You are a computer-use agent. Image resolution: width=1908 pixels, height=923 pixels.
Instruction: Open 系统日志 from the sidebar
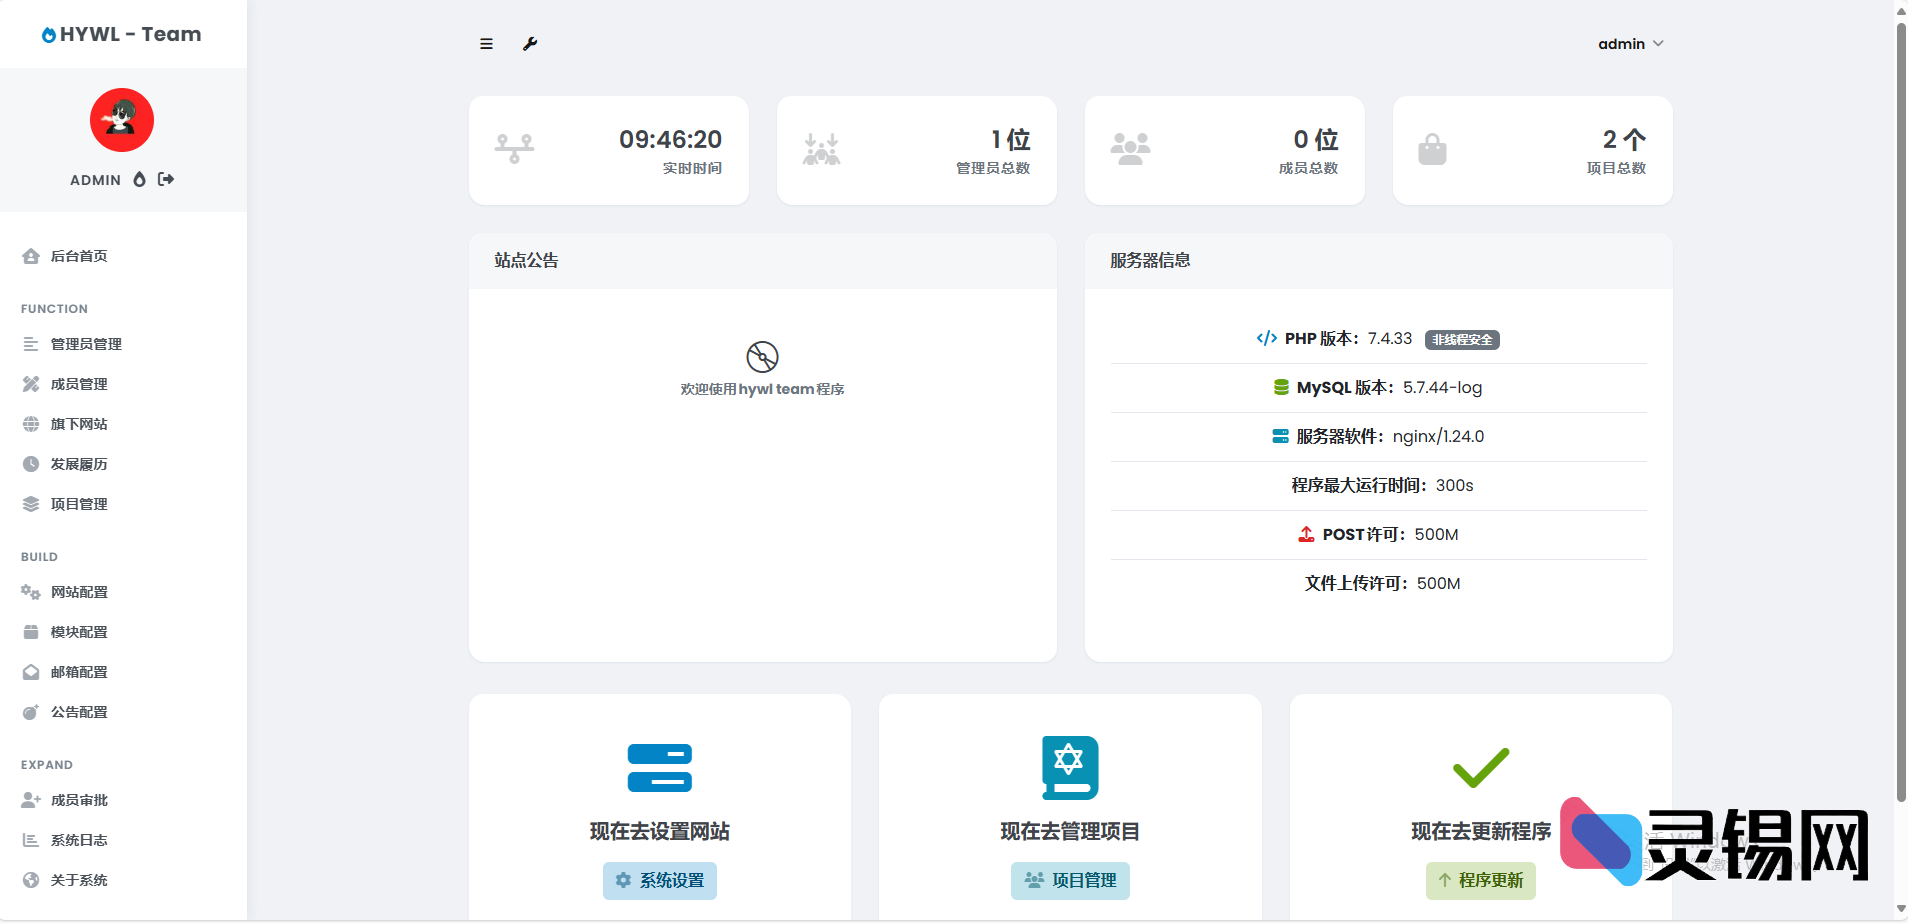pos(78,840)
